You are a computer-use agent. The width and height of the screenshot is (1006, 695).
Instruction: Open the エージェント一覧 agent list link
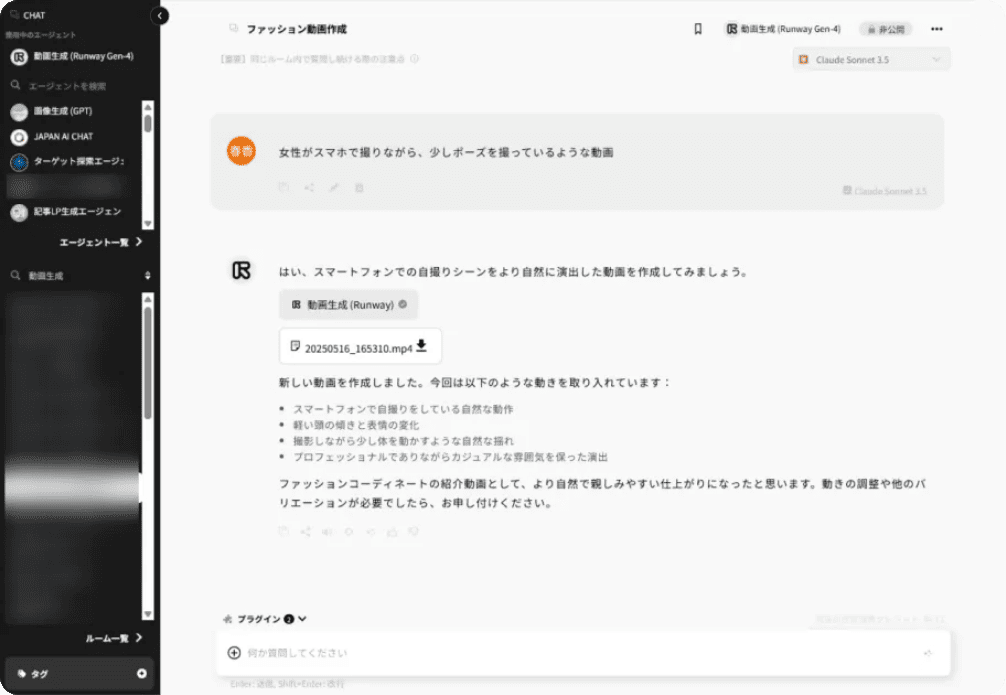(x=100, y=242)
